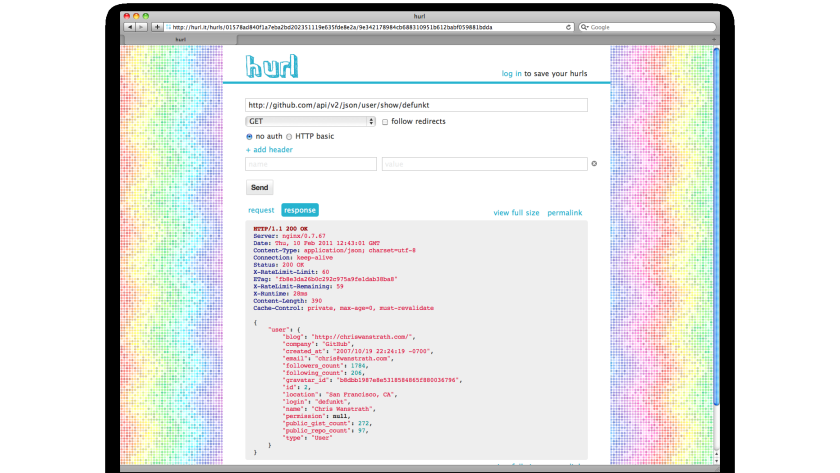
Task: Click the add bookmark plus button
Action: click(x=157, y=27)
